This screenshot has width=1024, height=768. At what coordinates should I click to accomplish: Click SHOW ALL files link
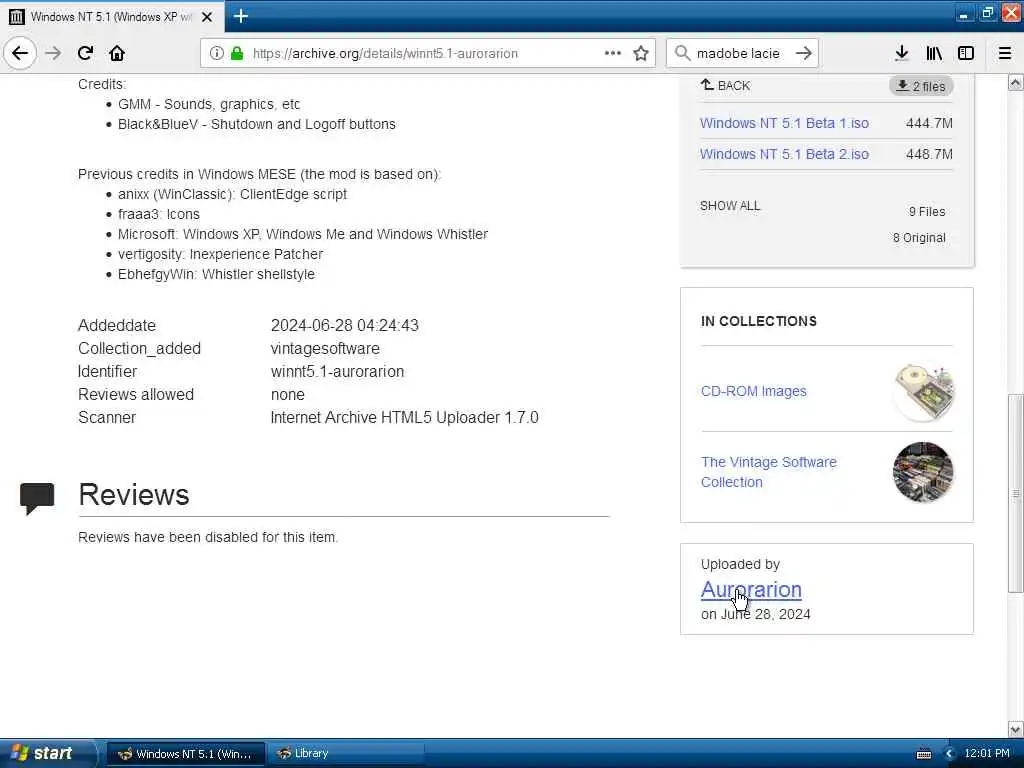click(x=729, y=206)
